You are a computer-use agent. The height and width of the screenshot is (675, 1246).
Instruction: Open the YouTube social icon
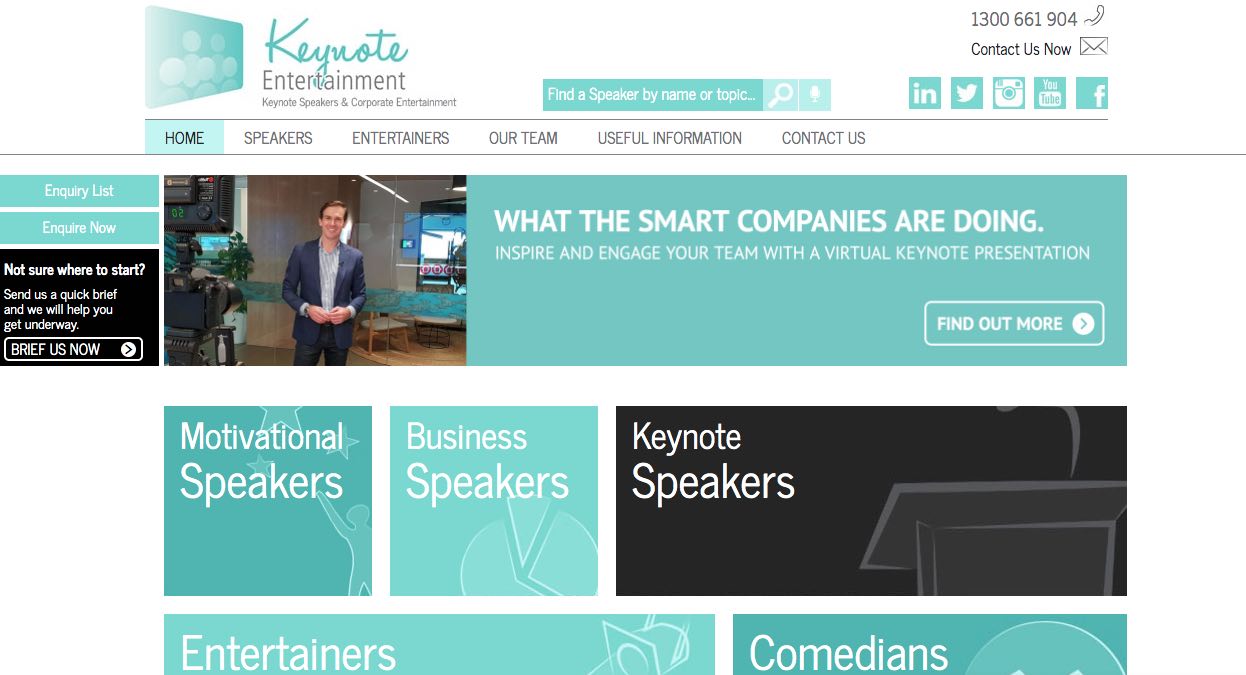pyautogui.click(x=1049, y=93)
